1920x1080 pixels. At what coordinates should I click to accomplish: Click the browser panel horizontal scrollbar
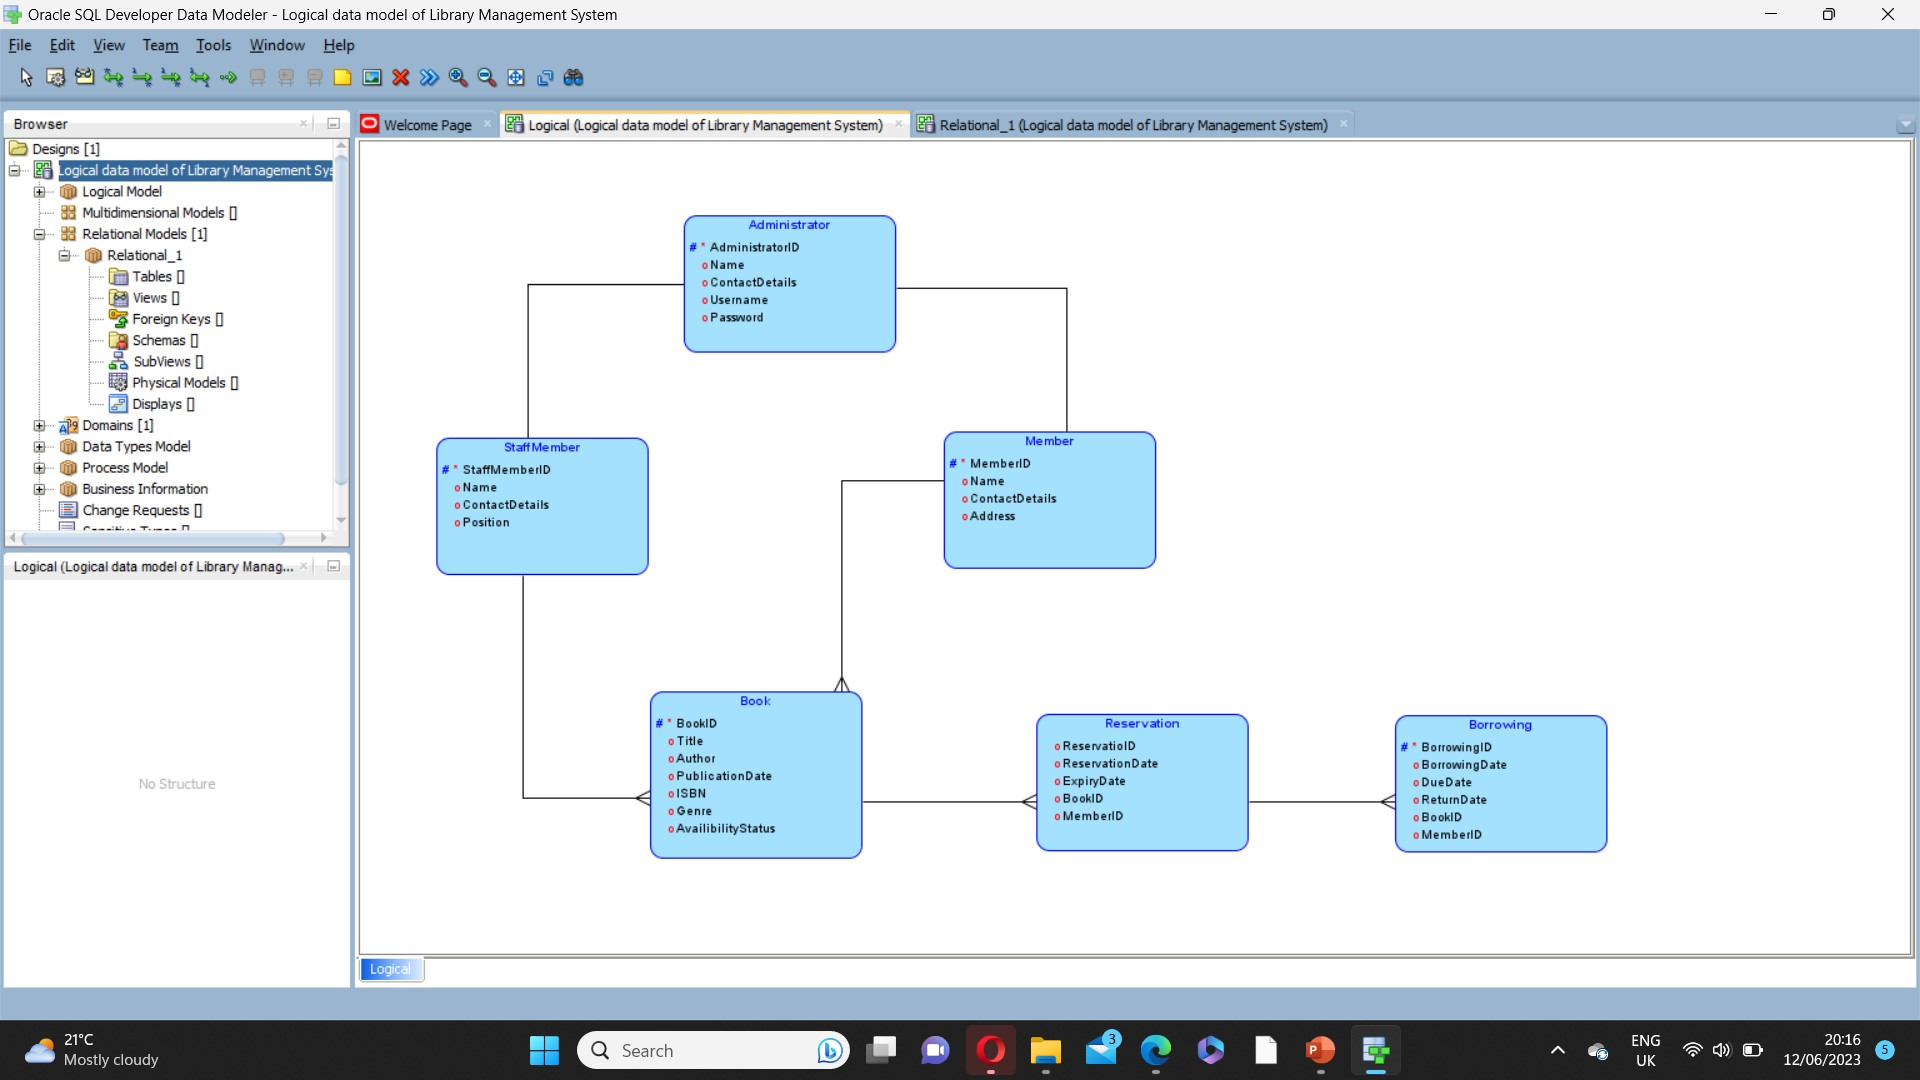[x=150, y=538]
